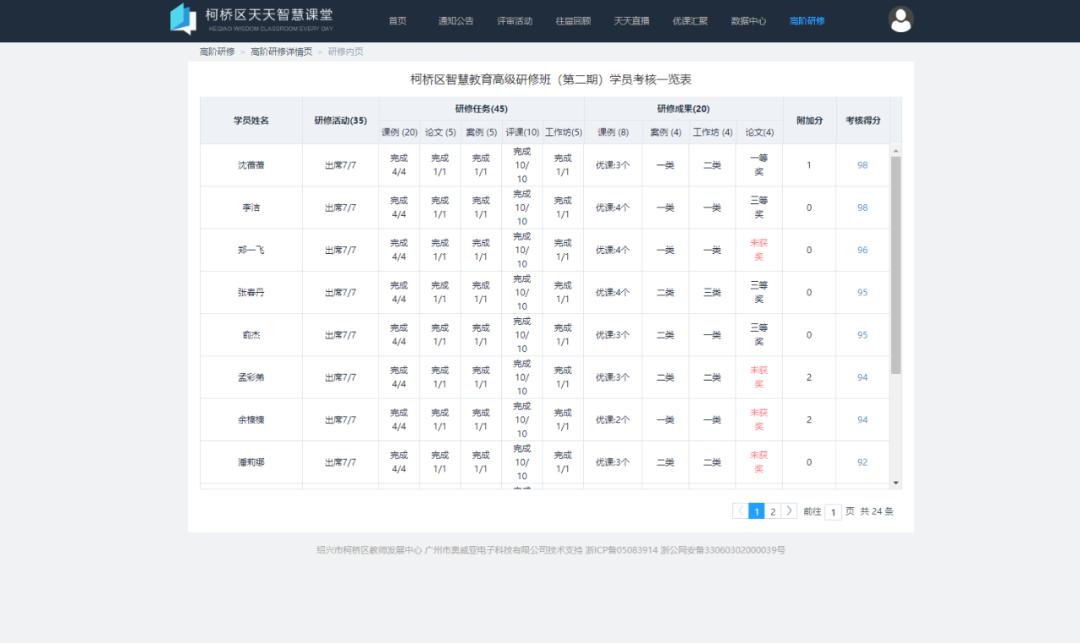Click the page number input field
This screenshot has width=1080, height=643.
[x=833, y=510]
